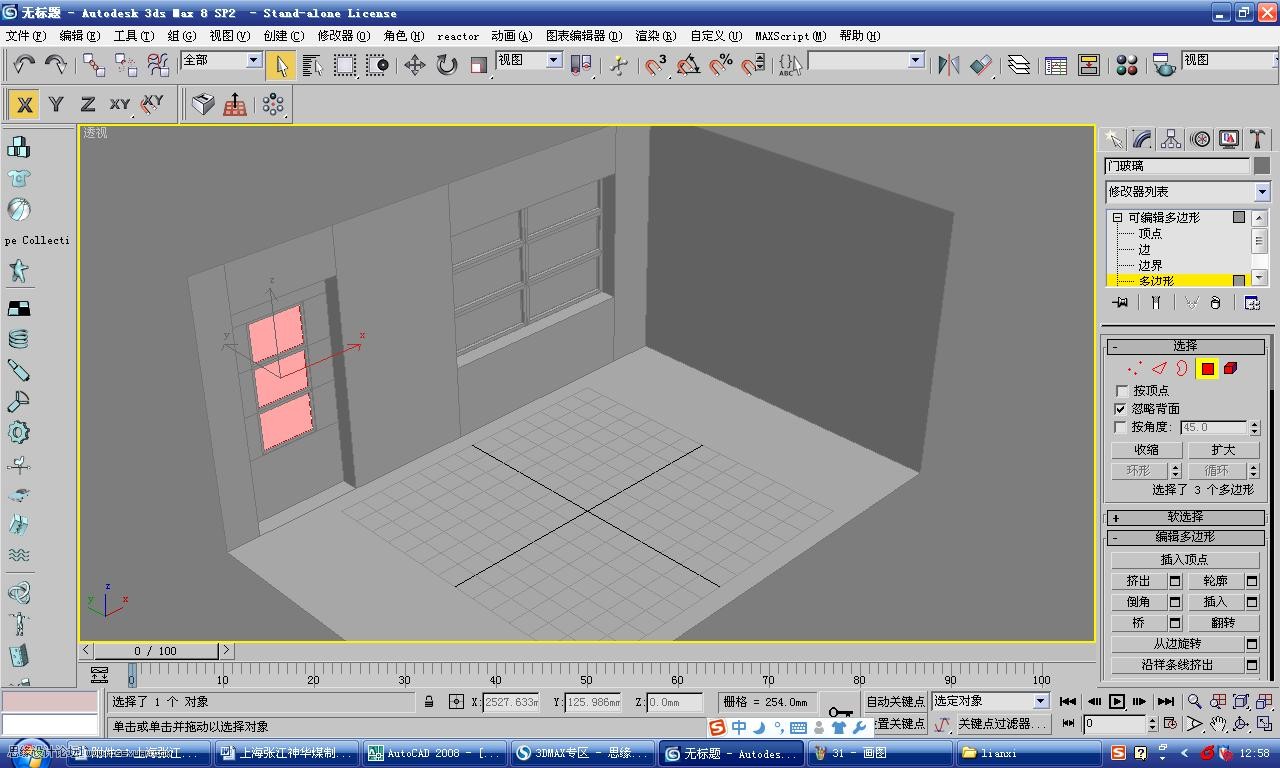Restrict to Z axis constraint
This screenshot has height=768, width=1280.
point(88,104)
